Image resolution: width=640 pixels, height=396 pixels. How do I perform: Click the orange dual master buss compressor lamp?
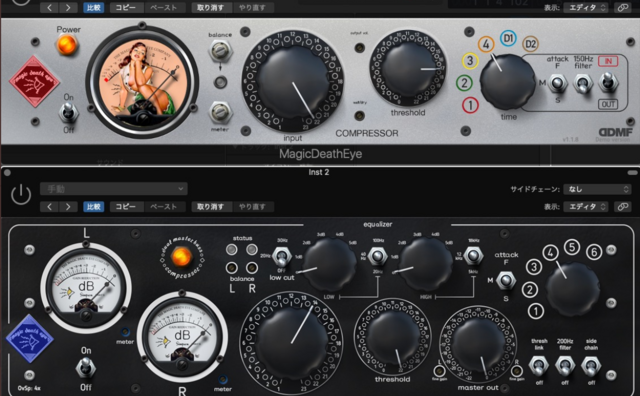[x=181, y=257]
